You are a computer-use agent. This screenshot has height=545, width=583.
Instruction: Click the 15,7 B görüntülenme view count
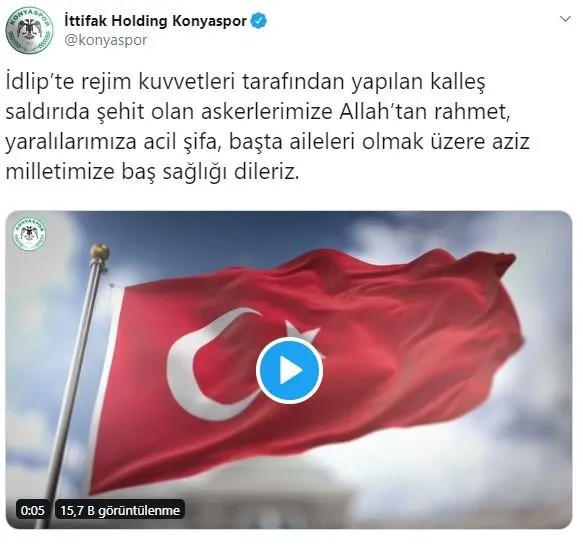120,510
